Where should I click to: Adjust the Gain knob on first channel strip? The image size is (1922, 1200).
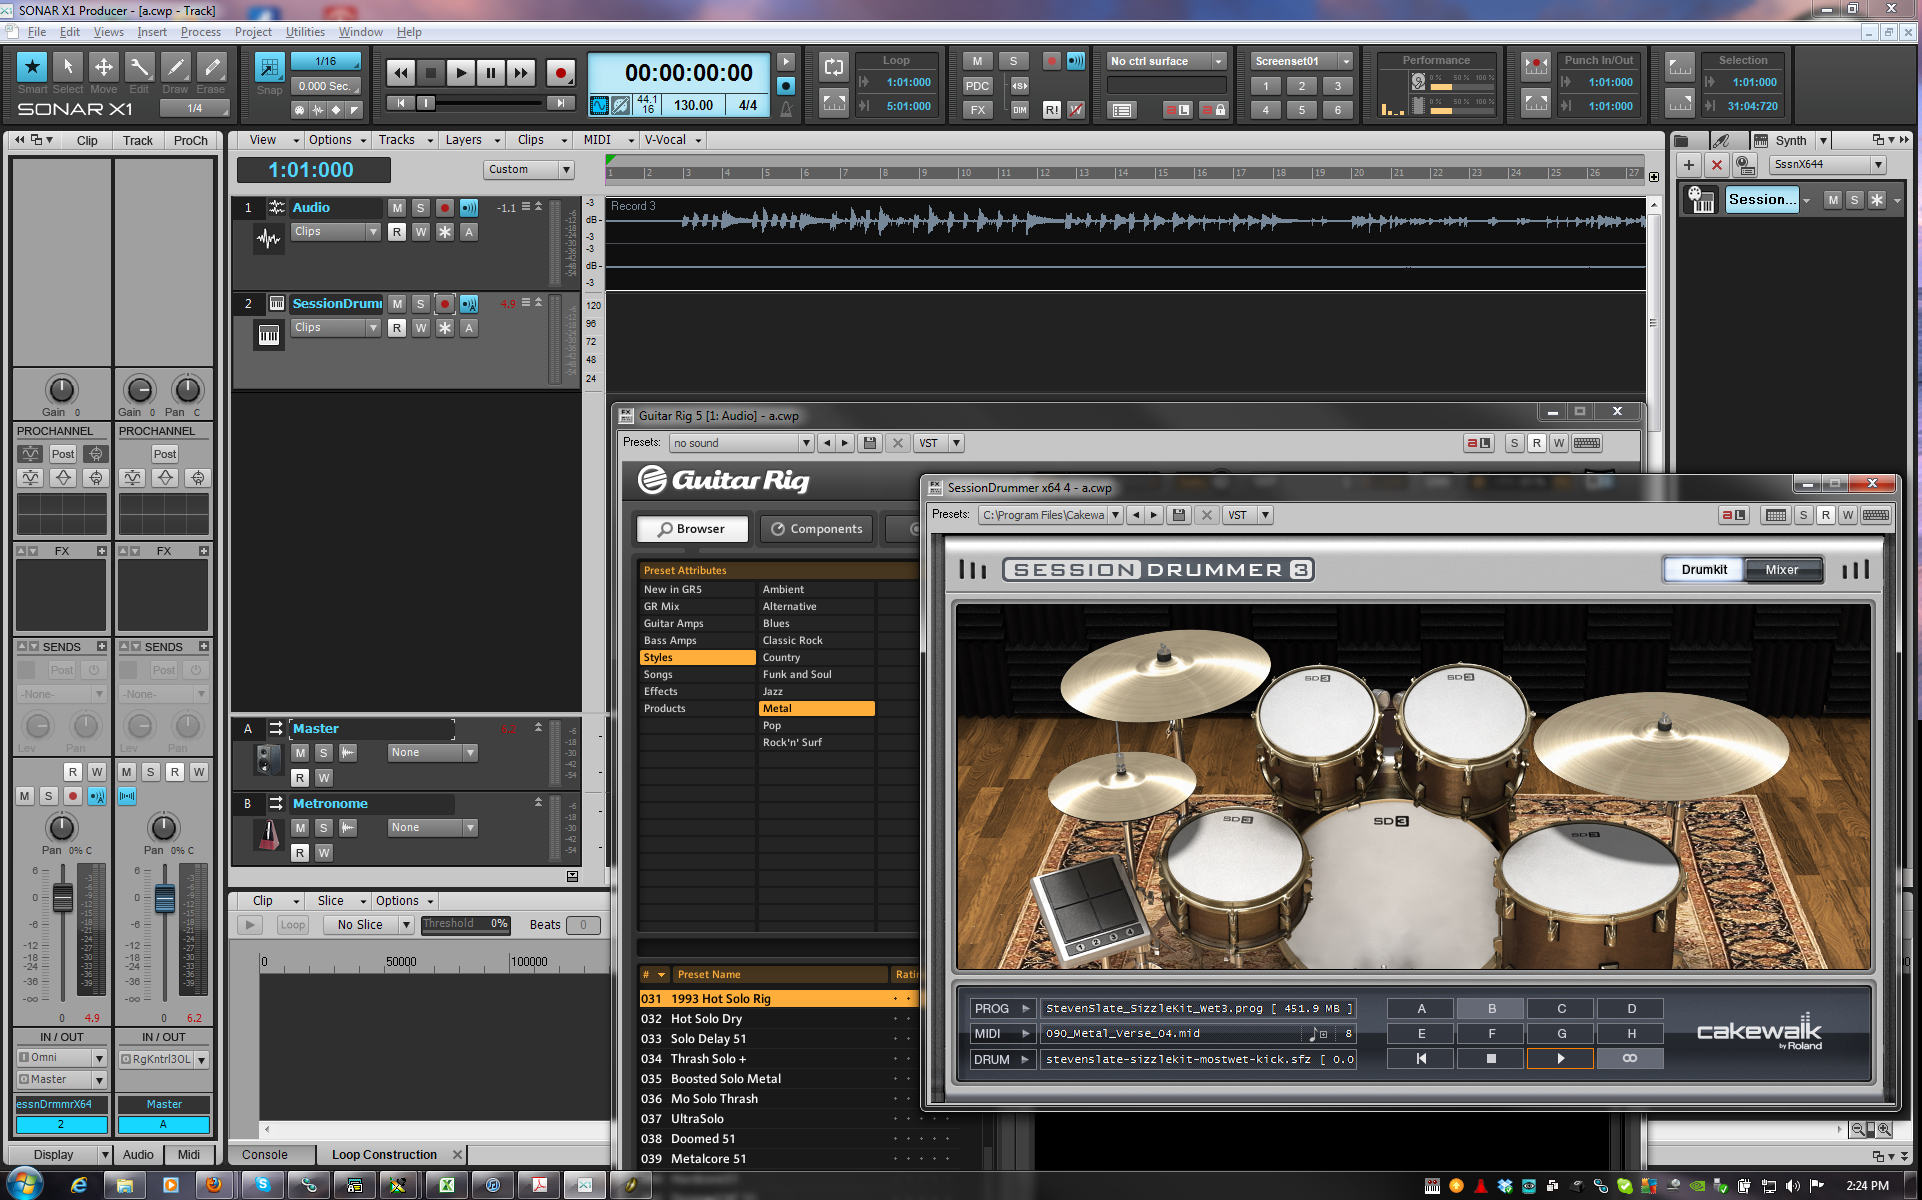pos(61,390)
